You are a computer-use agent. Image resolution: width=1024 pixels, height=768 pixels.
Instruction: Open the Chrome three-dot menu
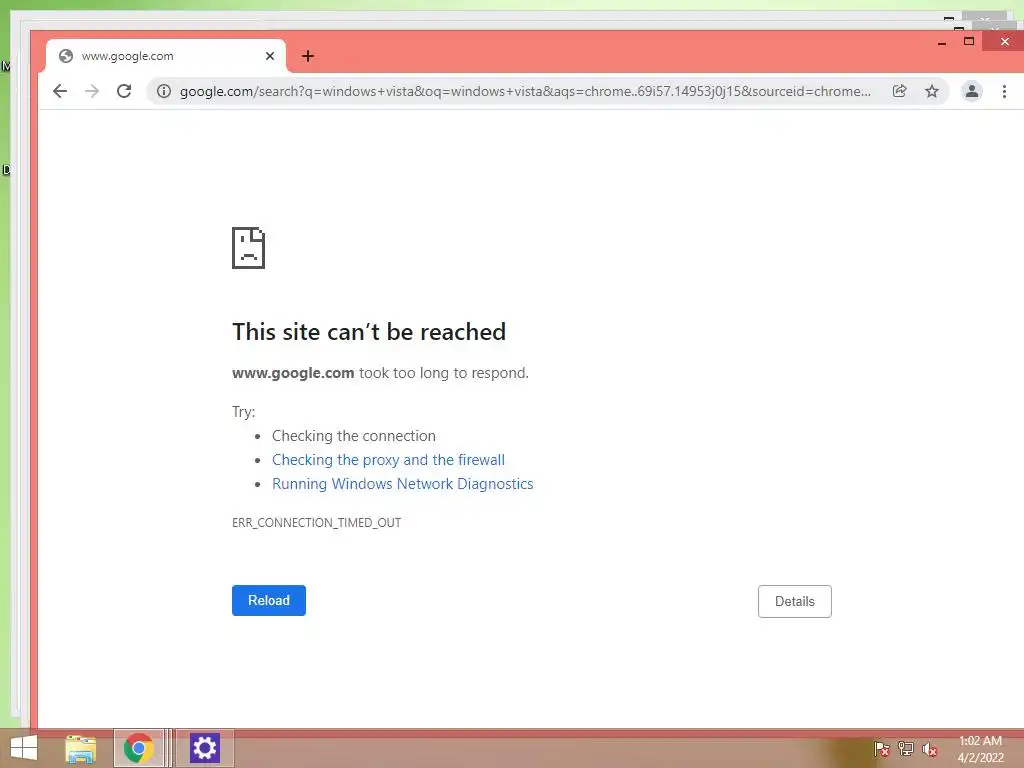coord(1004,91)
